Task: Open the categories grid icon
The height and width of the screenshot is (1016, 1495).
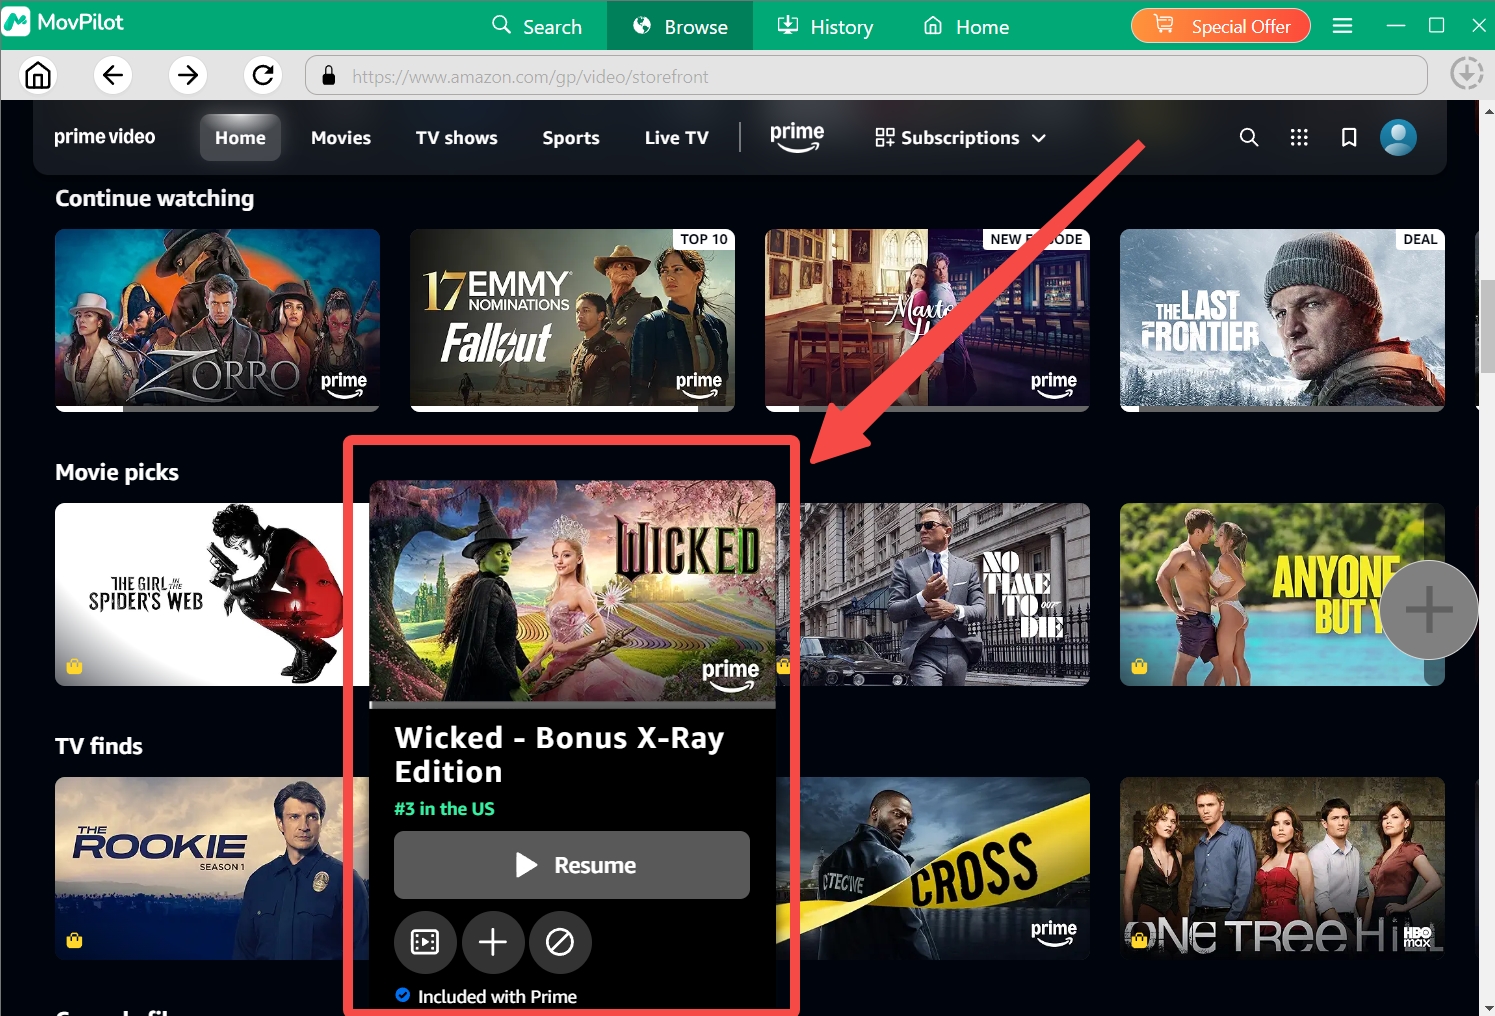Action: (1299, 137)
